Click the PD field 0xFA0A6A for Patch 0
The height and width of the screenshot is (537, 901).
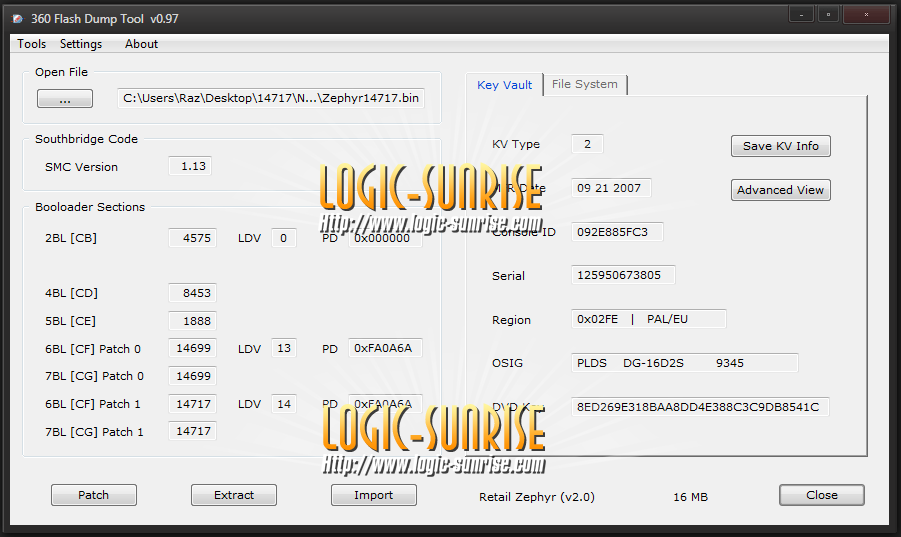click(x=386, y=348)
